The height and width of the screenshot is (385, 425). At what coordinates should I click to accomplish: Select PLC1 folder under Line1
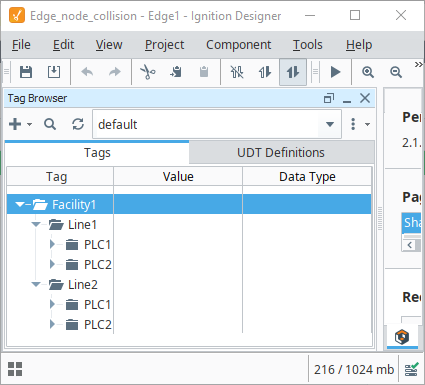[x=97, y=245]
